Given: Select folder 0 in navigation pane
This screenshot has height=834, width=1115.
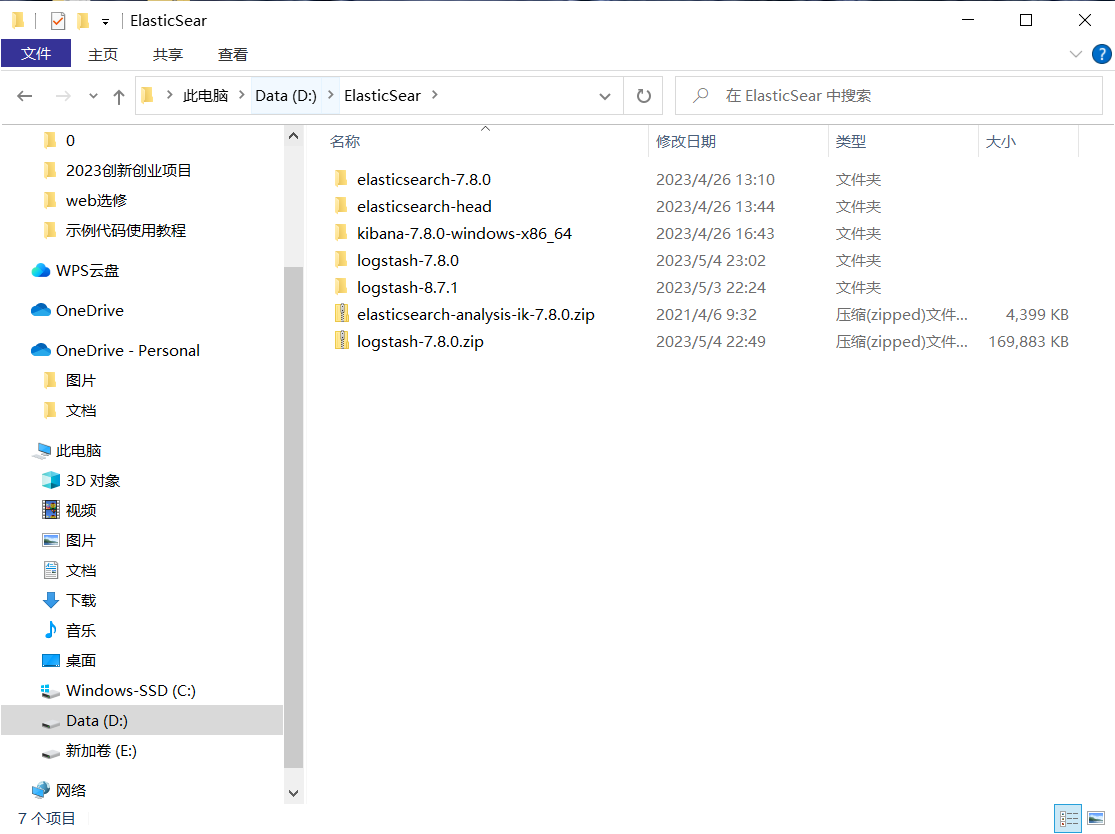Looking at the screenshot, I should pyautogui.click(x=70, y=141).
